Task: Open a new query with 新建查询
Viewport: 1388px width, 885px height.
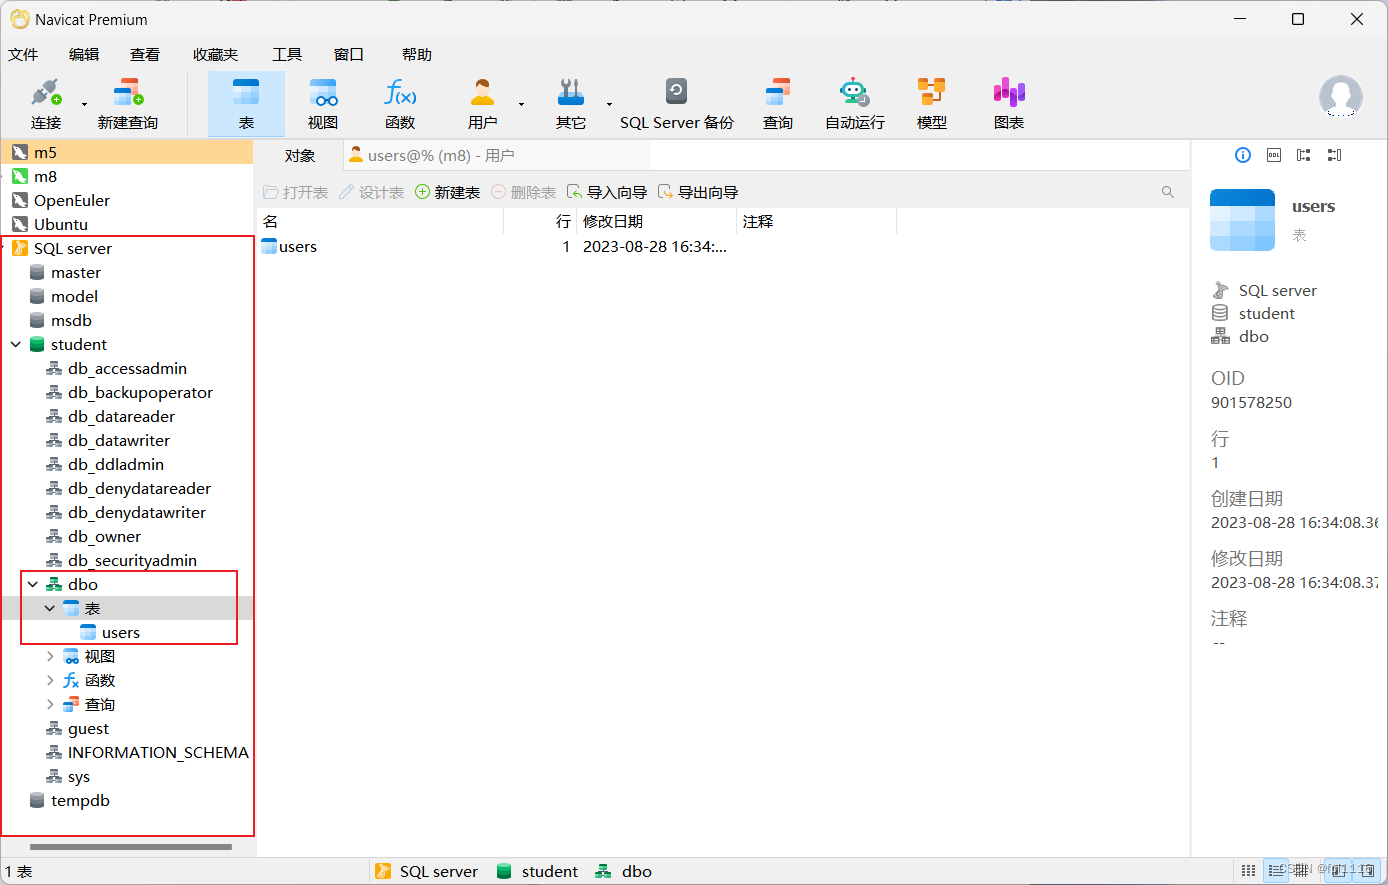Action: click(127, 101)
